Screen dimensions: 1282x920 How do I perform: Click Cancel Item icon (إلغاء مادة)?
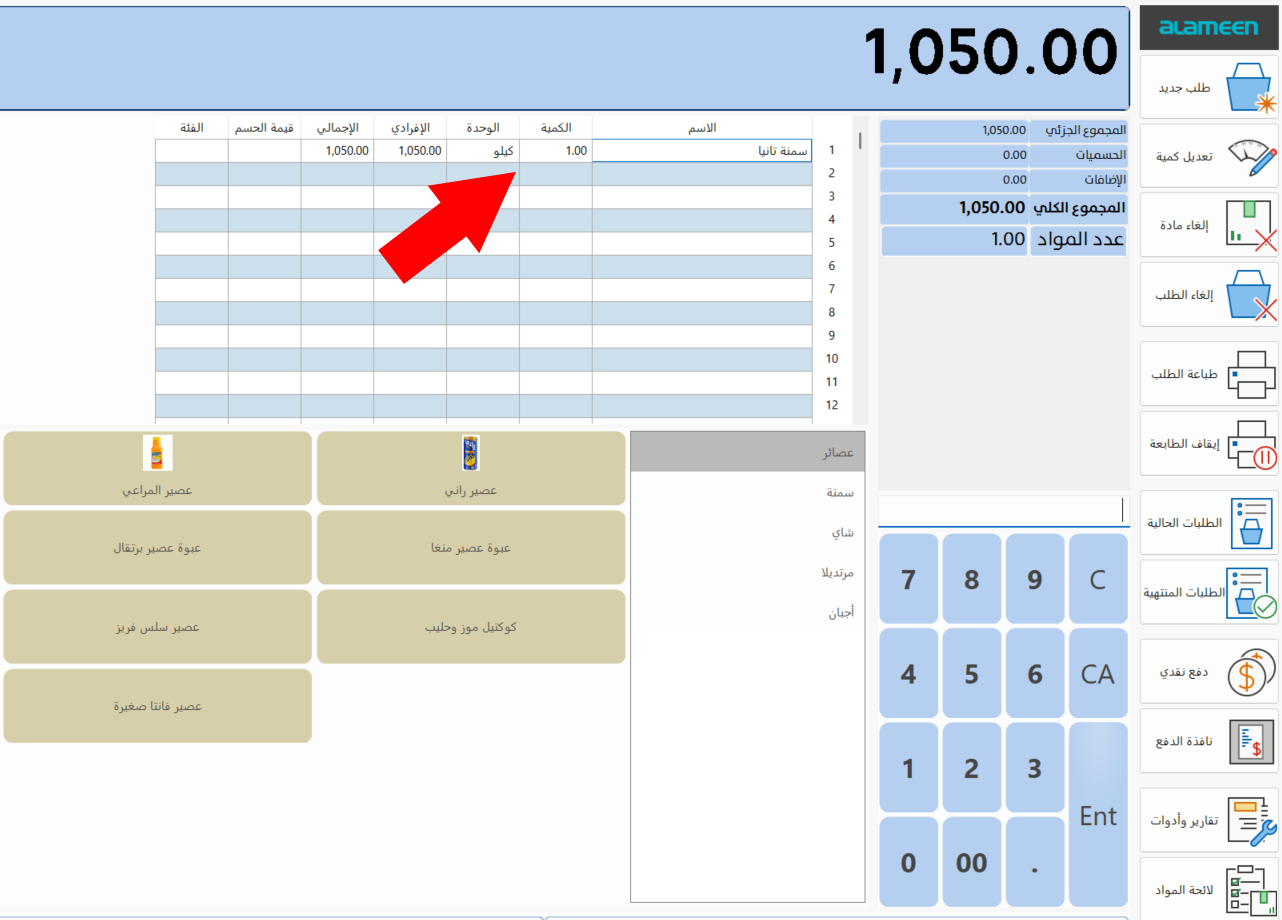click(1250, 225)
